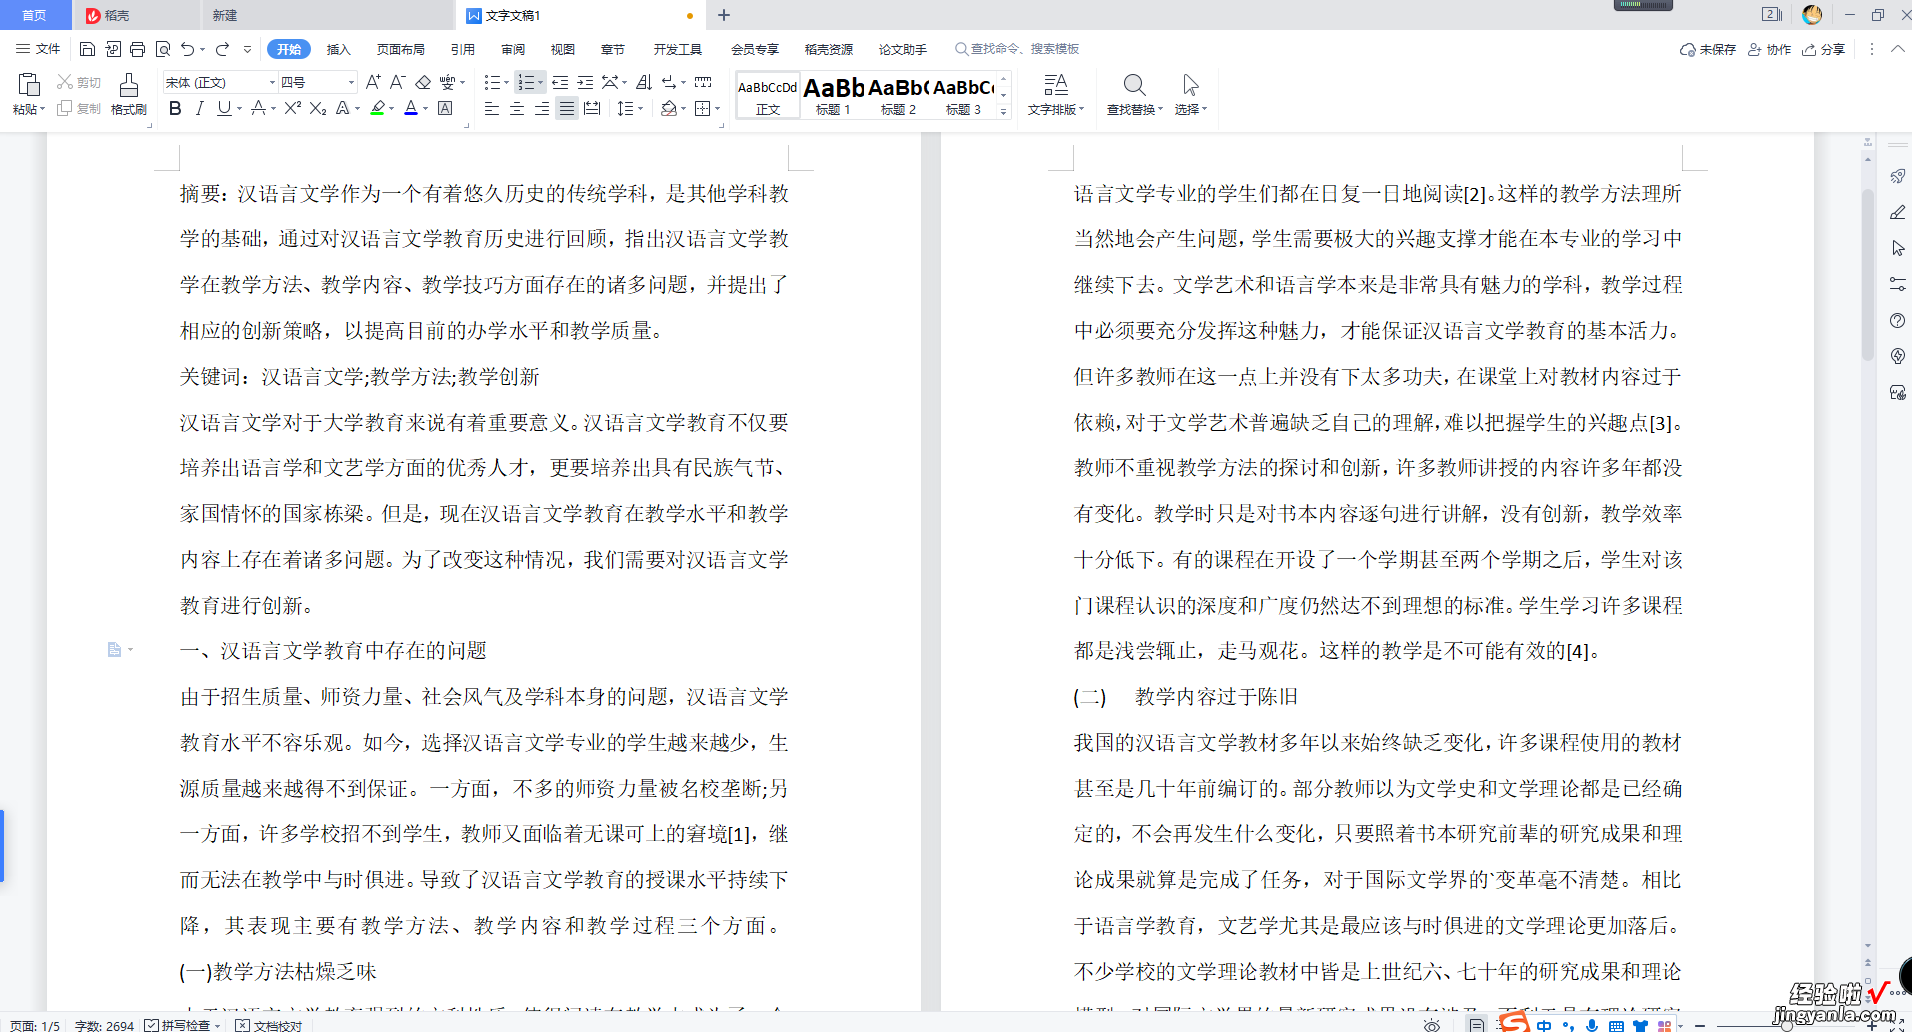Align text right
This screenshot has height=1032, width=1912.
click(542, 108)
